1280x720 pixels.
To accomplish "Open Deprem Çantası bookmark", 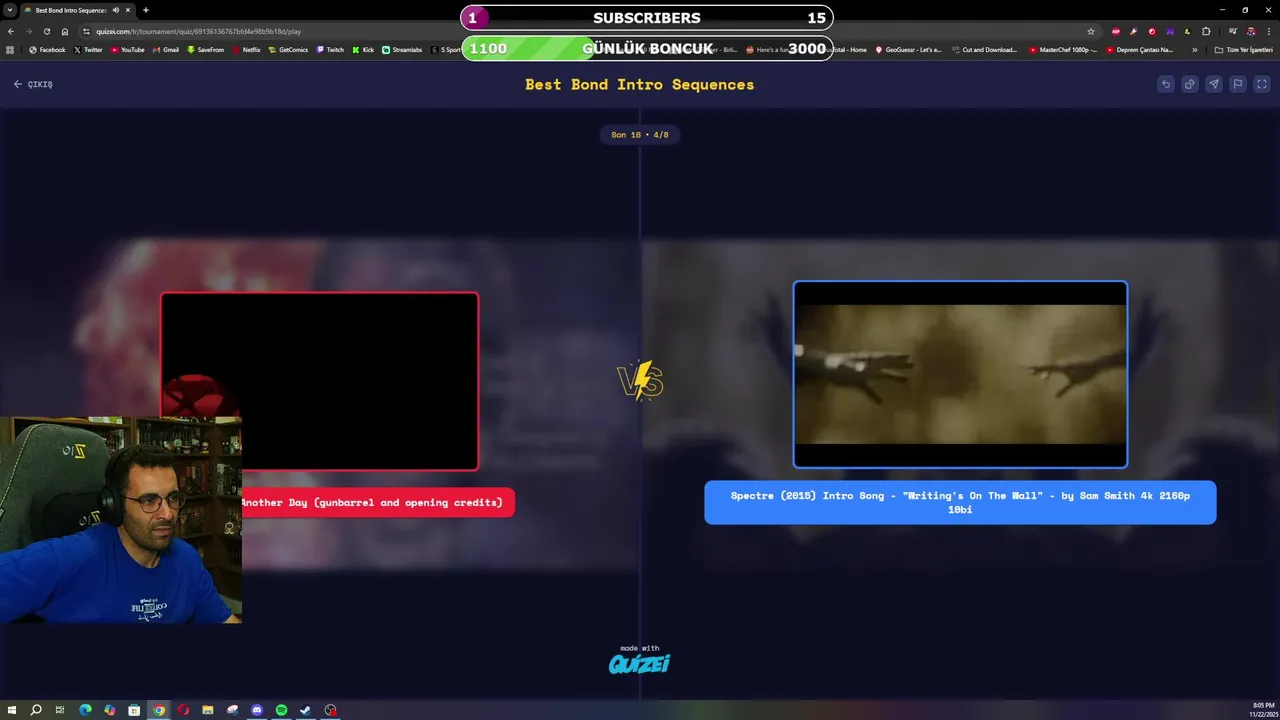I will point(1140,50).
